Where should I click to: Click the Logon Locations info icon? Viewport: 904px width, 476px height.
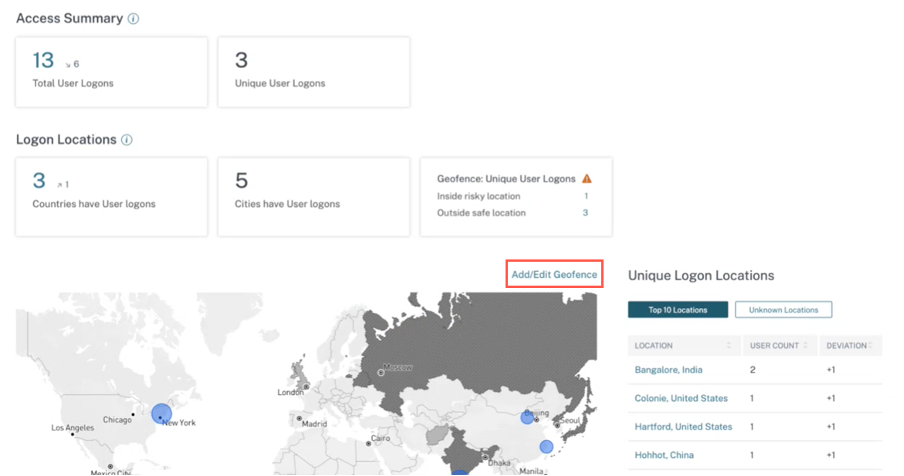tap(127, 140)
